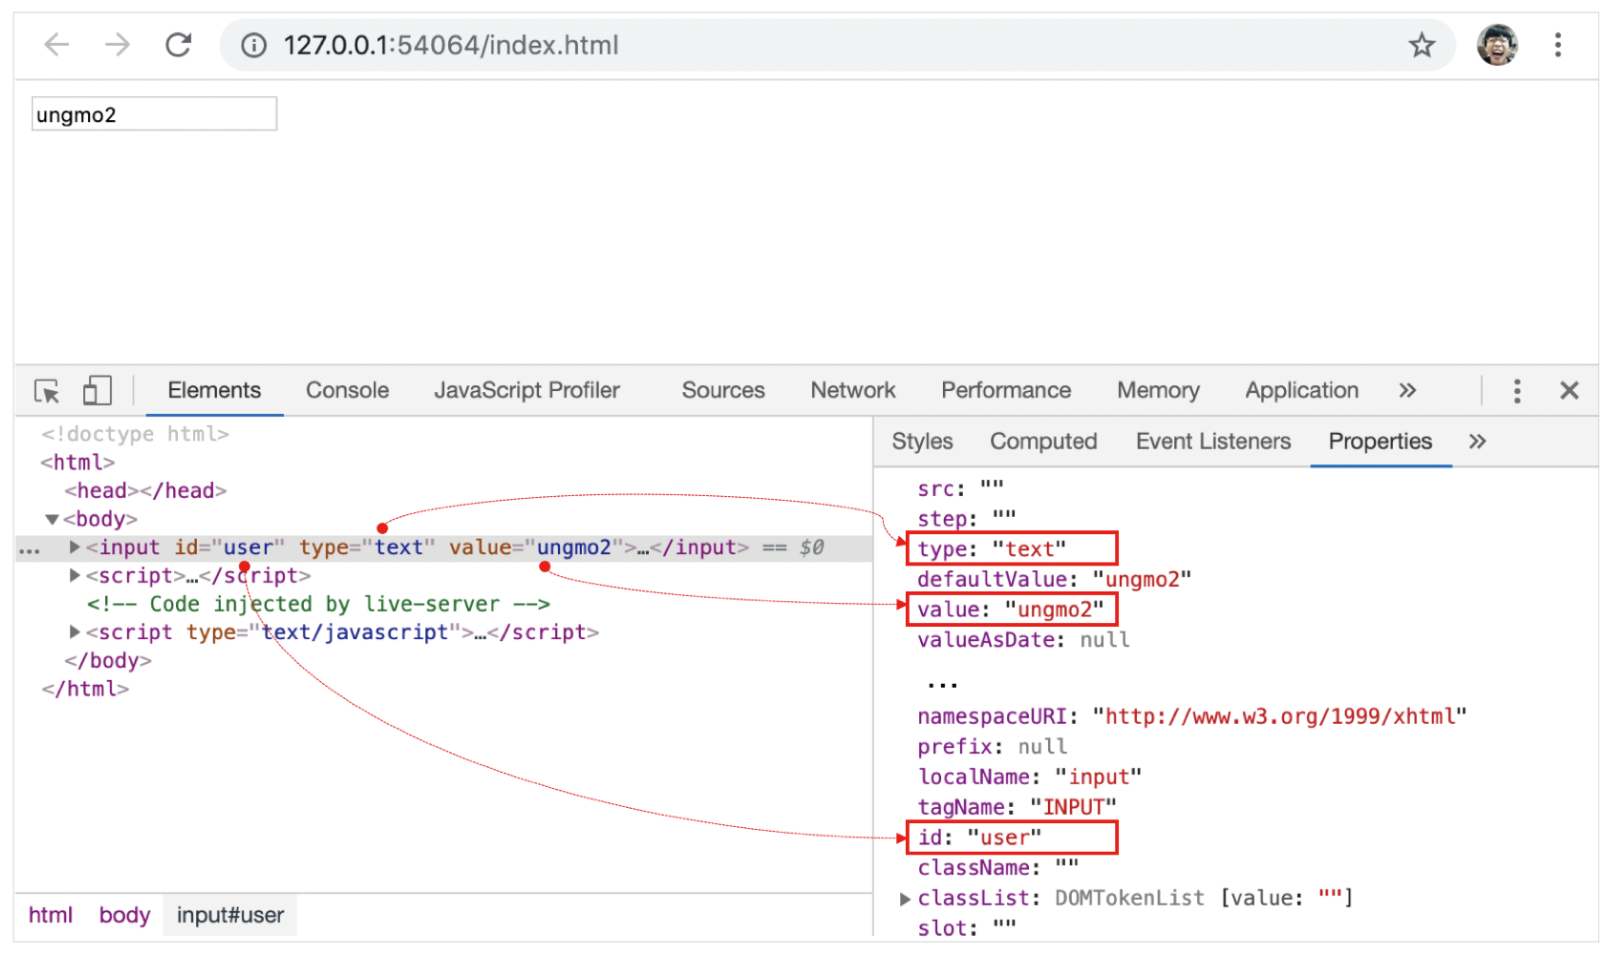
Task: Click the prefix null property
Action: coord(992,747)
